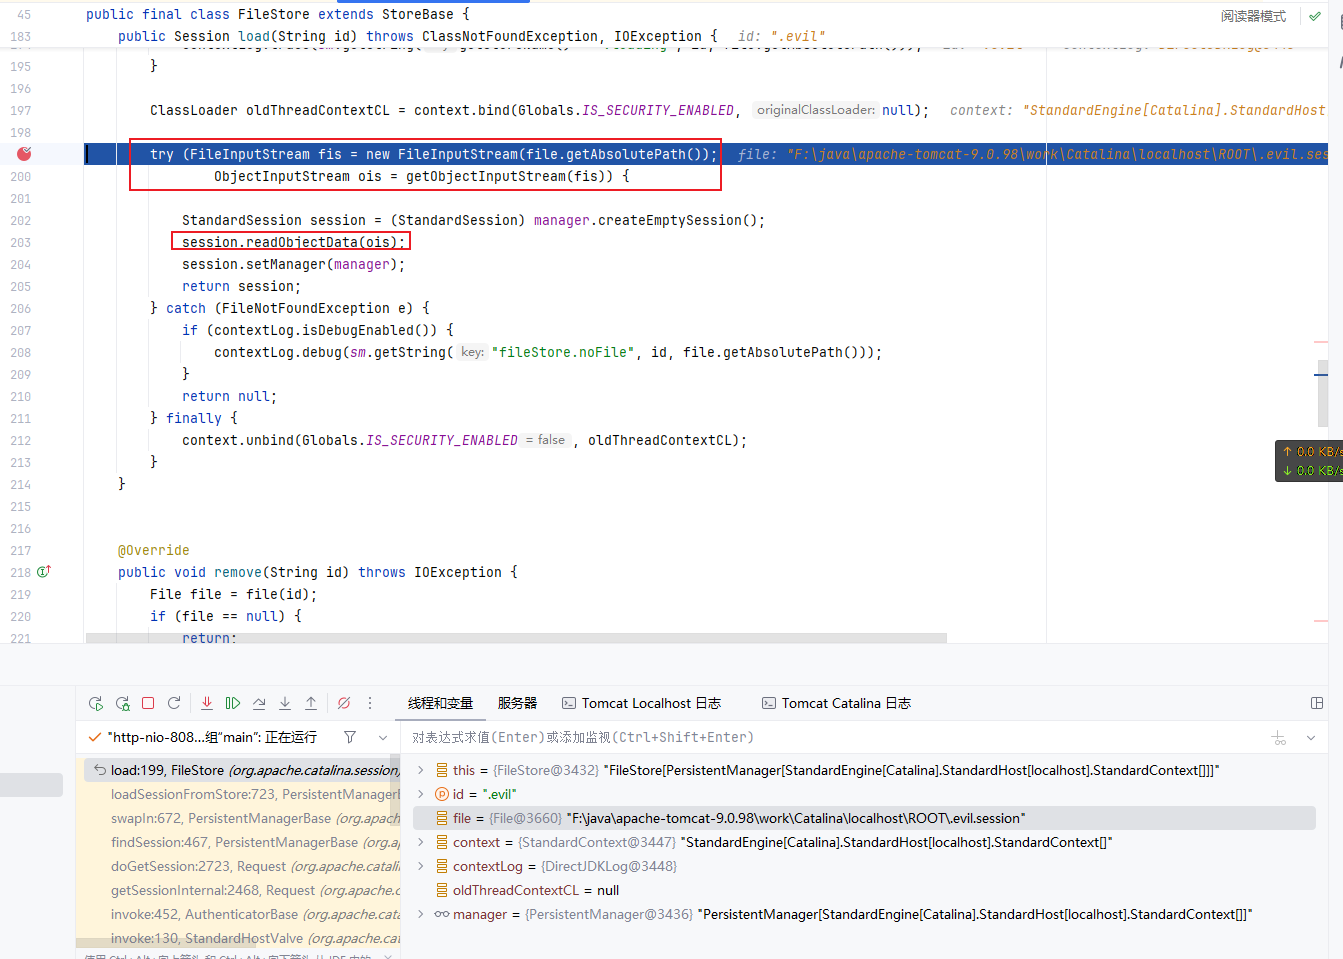Click the getObjectInputStream(fis) call on line 200

click(509, 176)
